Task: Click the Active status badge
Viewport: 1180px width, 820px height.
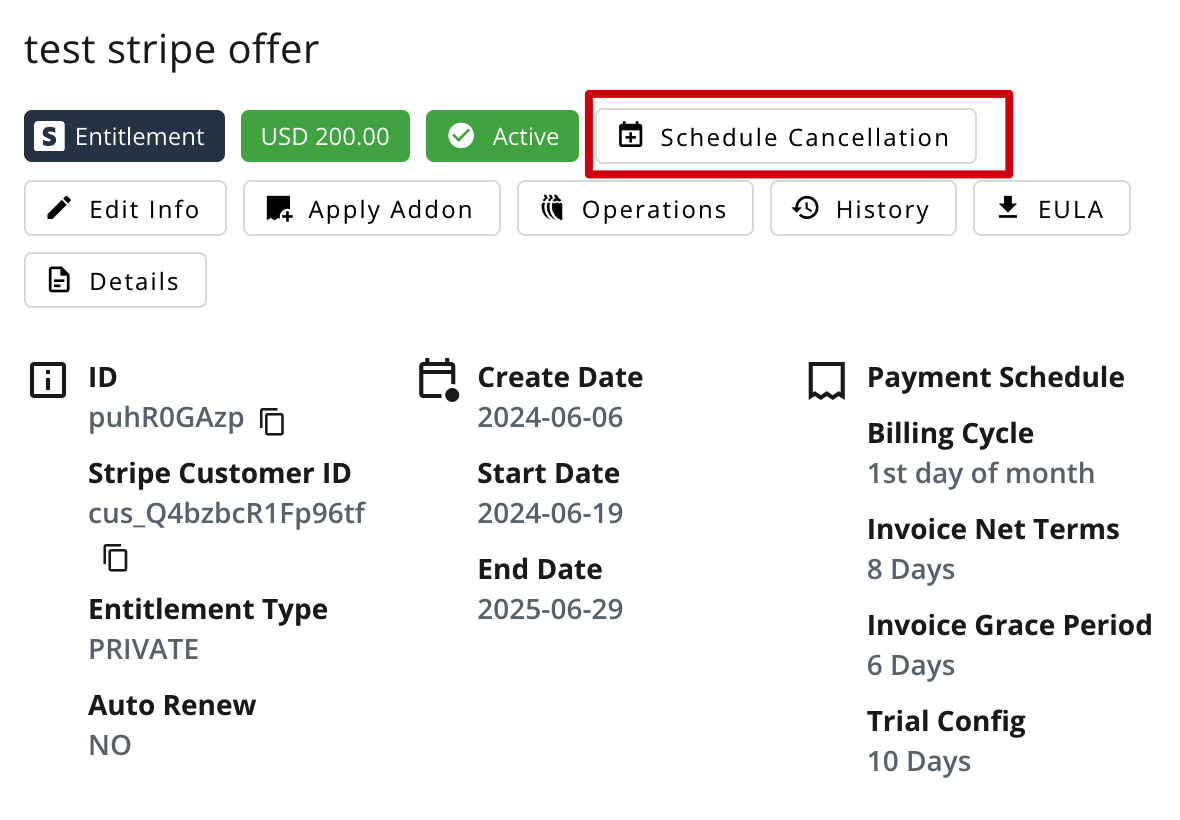Action: (502, 136)
